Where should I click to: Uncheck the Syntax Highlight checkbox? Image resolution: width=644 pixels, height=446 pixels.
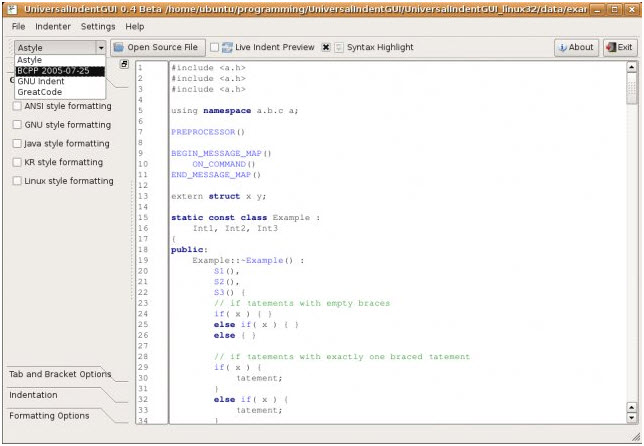click(326, 48)
